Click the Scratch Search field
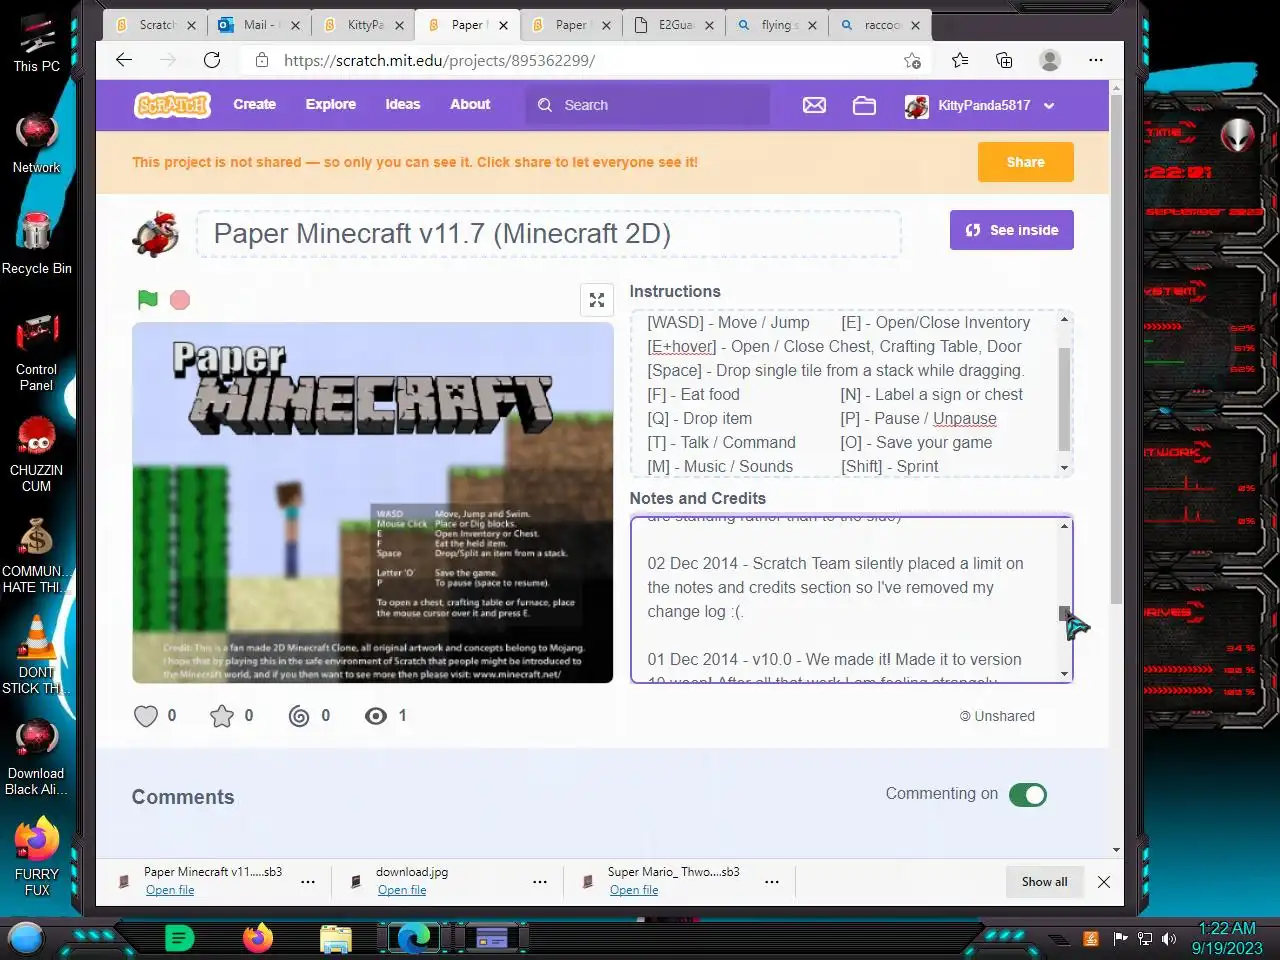 tap(648, 105)
